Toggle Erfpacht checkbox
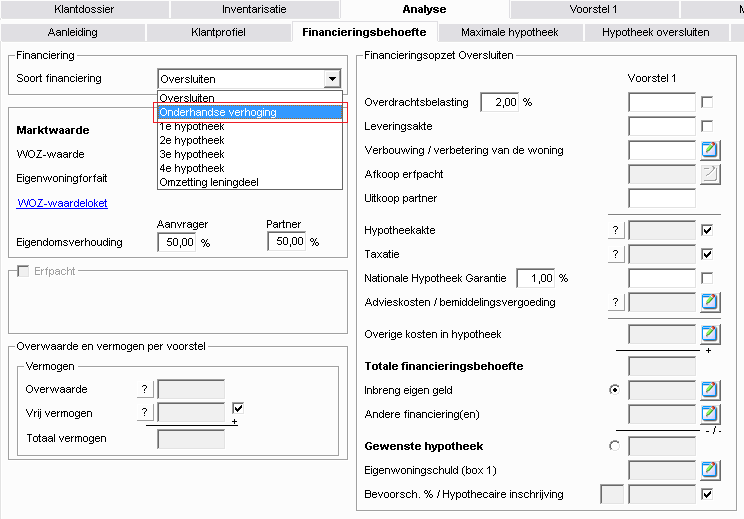744x519 pixels. [x=22, y=271]
